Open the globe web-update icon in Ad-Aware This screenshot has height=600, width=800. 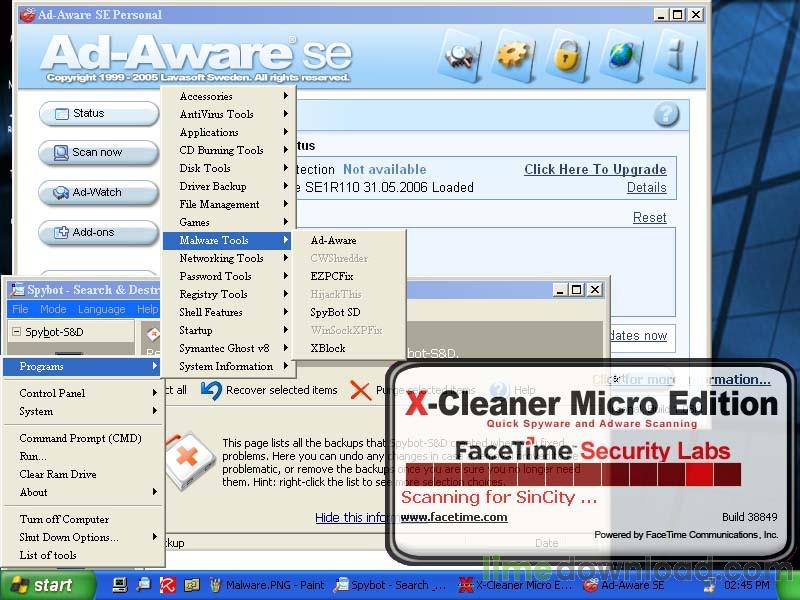[622, 57]
